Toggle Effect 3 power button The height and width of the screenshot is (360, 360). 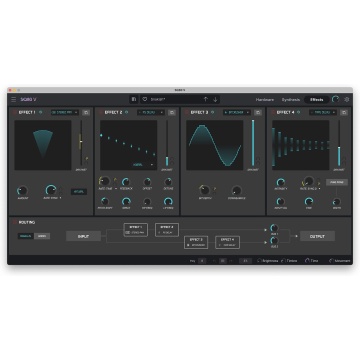coord(187,112)
